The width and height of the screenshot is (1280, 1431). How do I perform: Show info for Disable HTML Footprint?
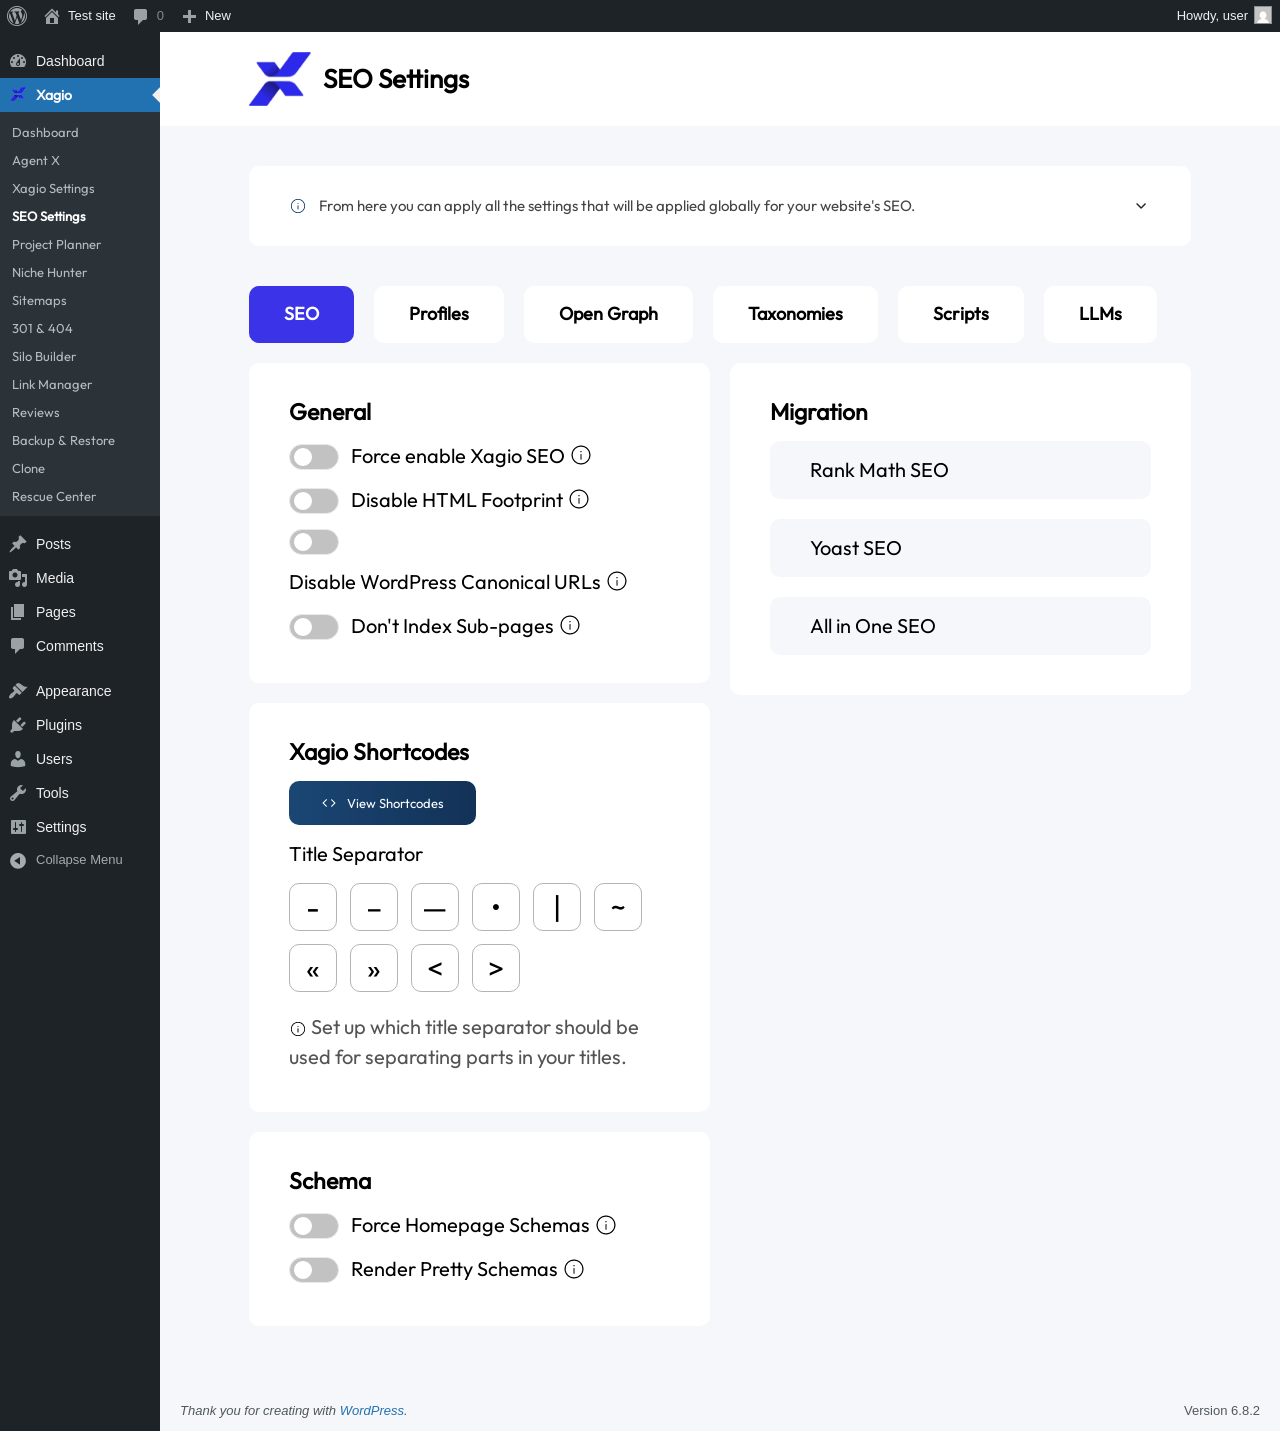[579, 499]
